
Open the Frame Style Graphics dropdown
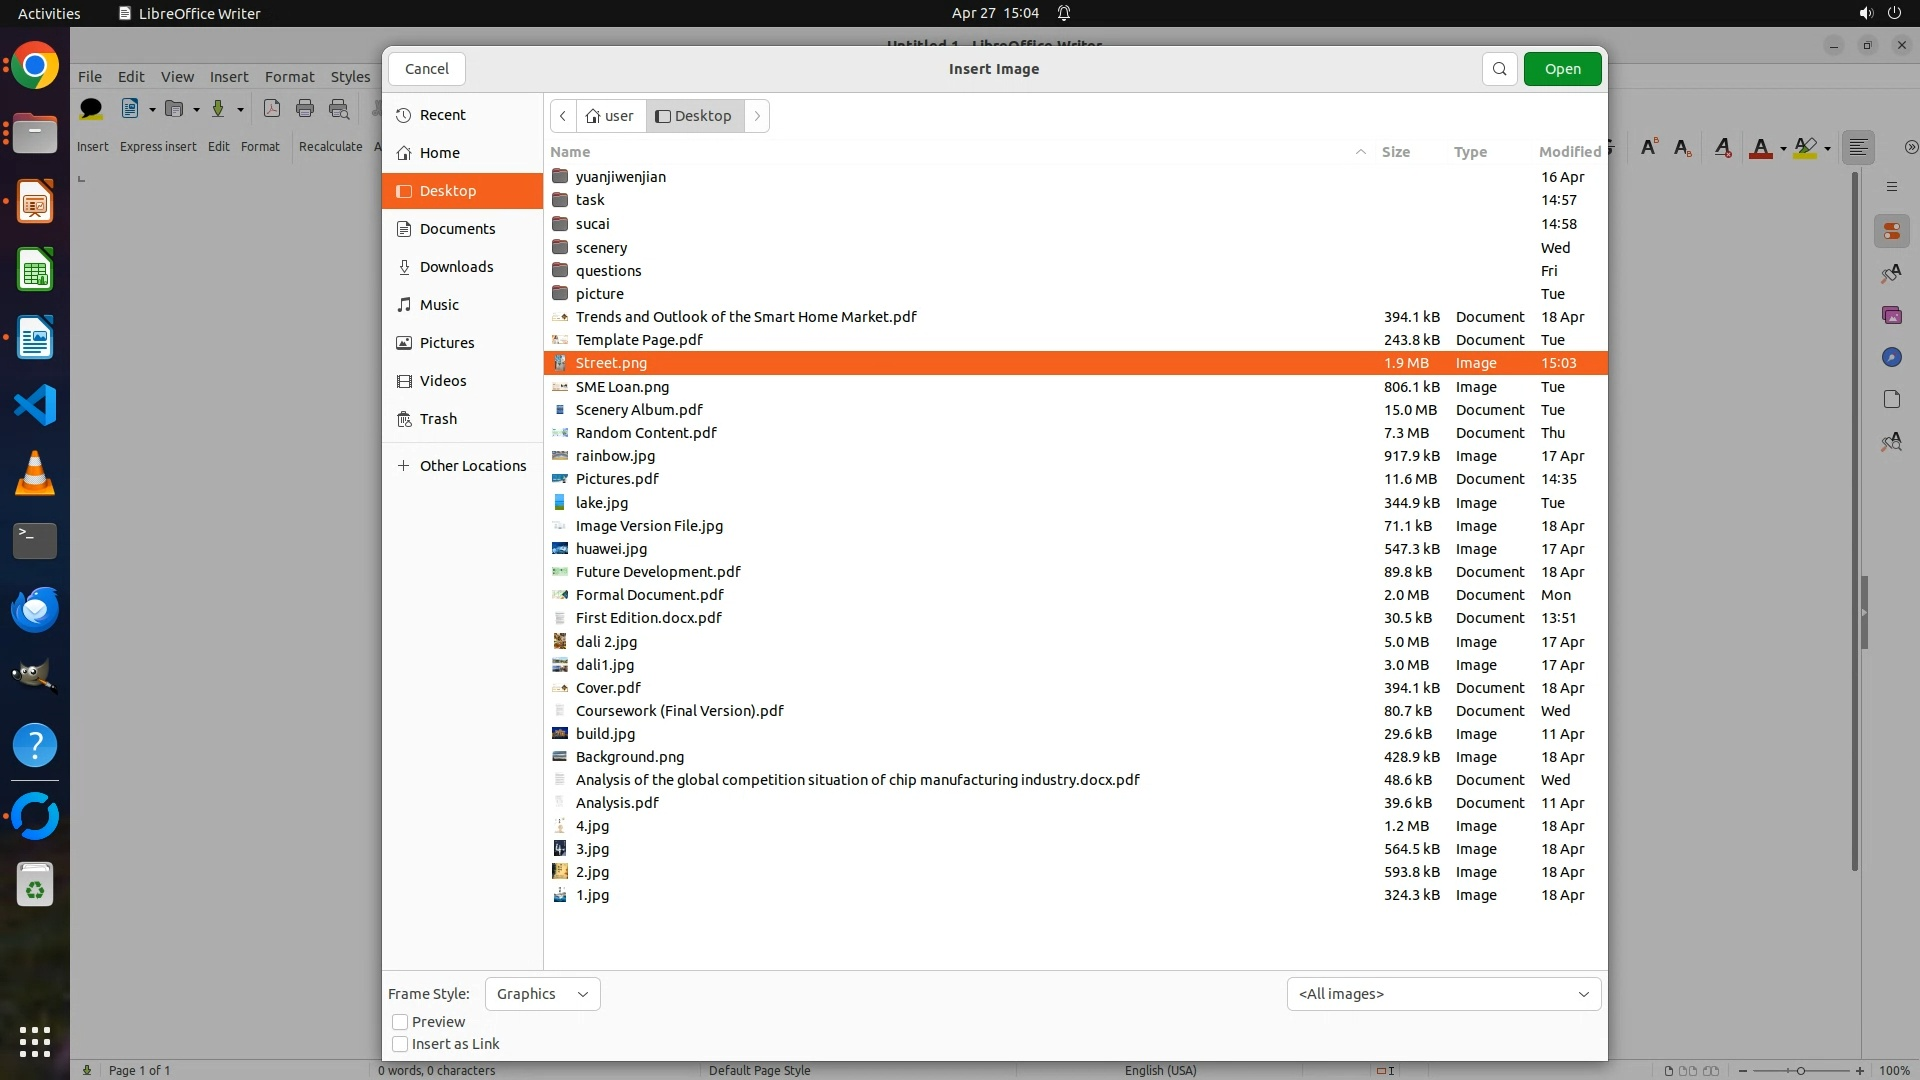point(542,994)
